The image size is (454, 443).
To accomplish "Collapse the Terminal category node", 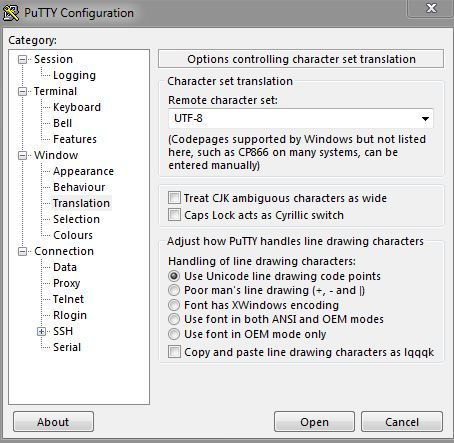I will (x=22, y=91).
